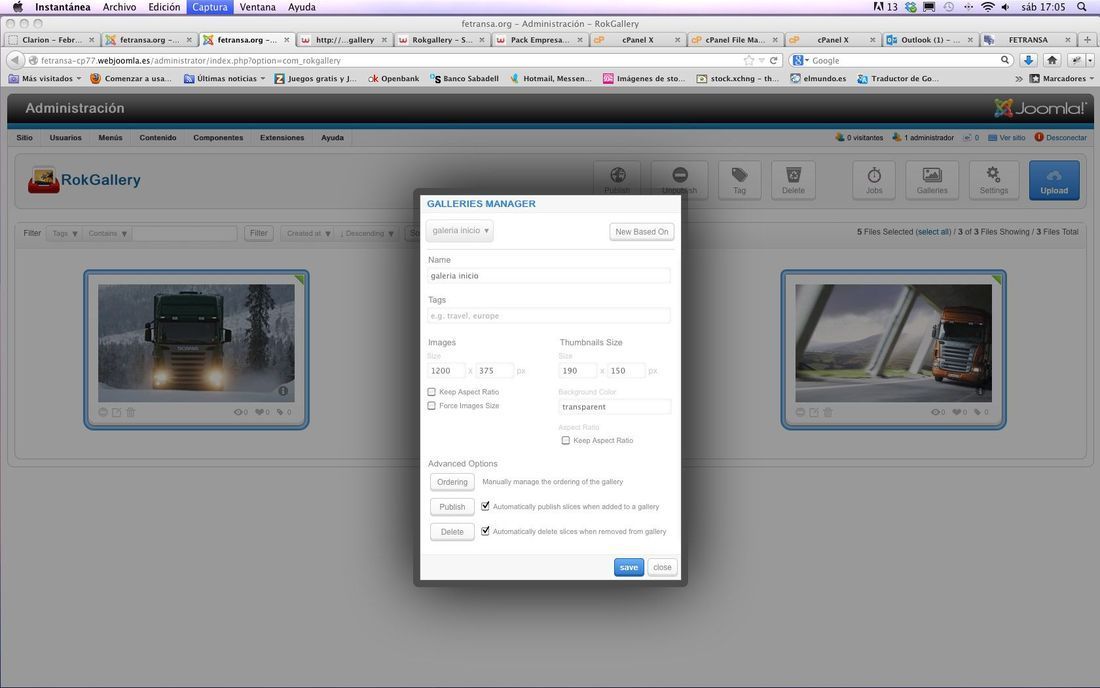Click the Publish globe toolbar icon

[617, 179]
